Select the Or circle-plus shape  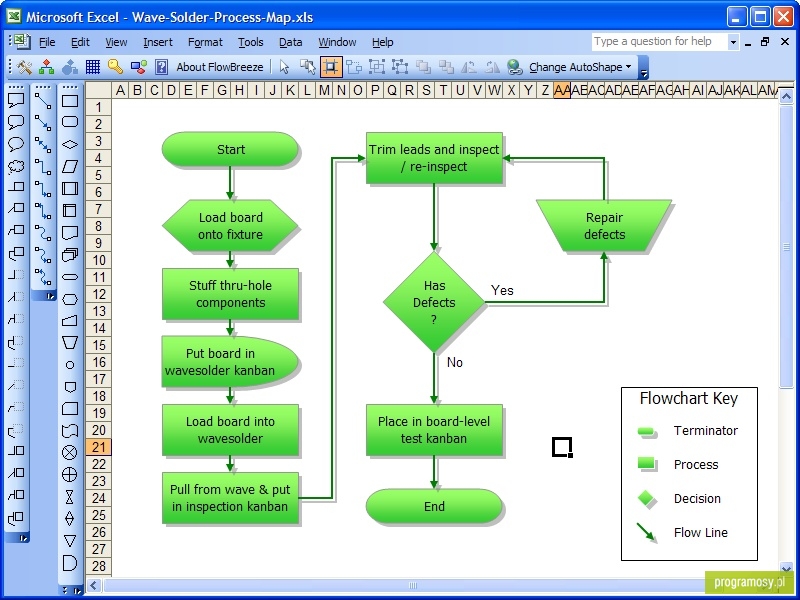coord(70,474)
